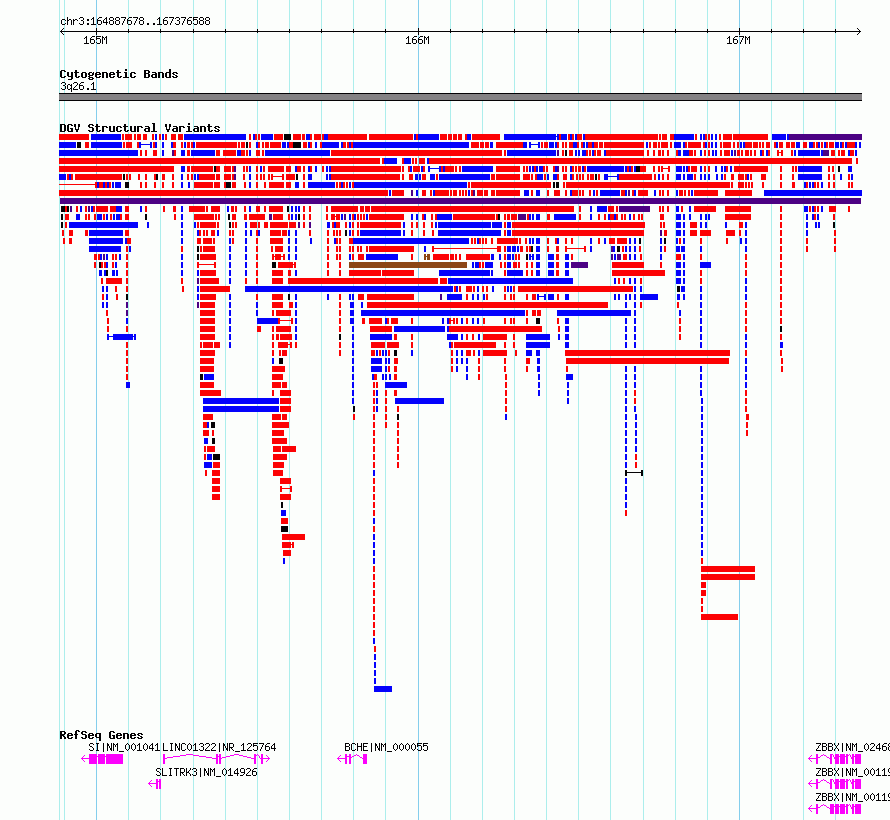Select the lowest blue variant bar below the dashed line
This screenshot has width=890, height=820.
[383, 689]
